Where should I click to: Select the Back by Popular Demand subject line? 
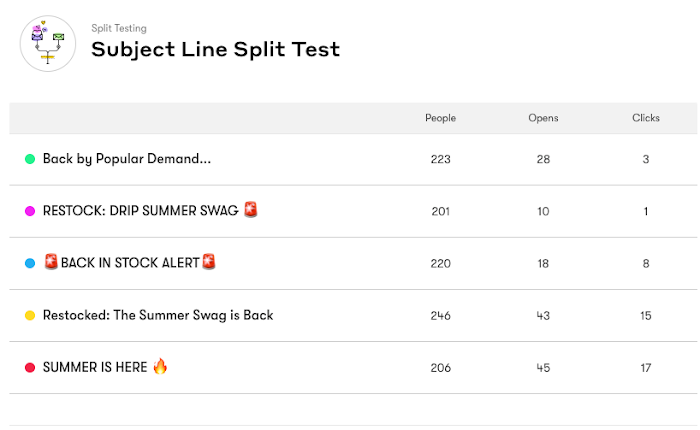pos(127,159)
